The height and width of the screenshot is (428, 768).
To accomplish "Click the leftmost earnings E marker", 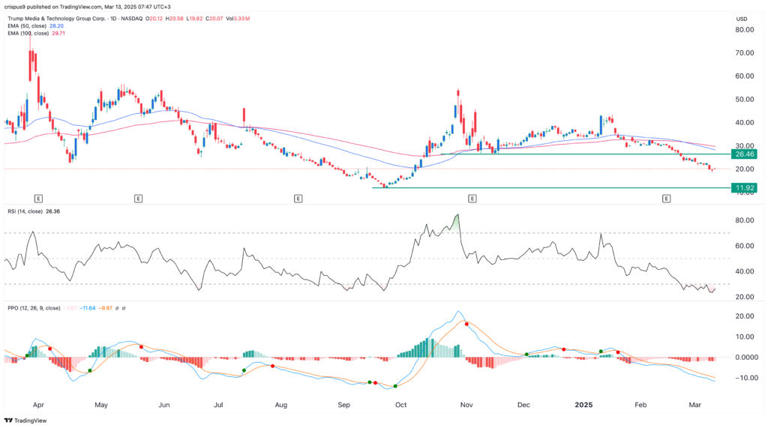I will [38, 199].
